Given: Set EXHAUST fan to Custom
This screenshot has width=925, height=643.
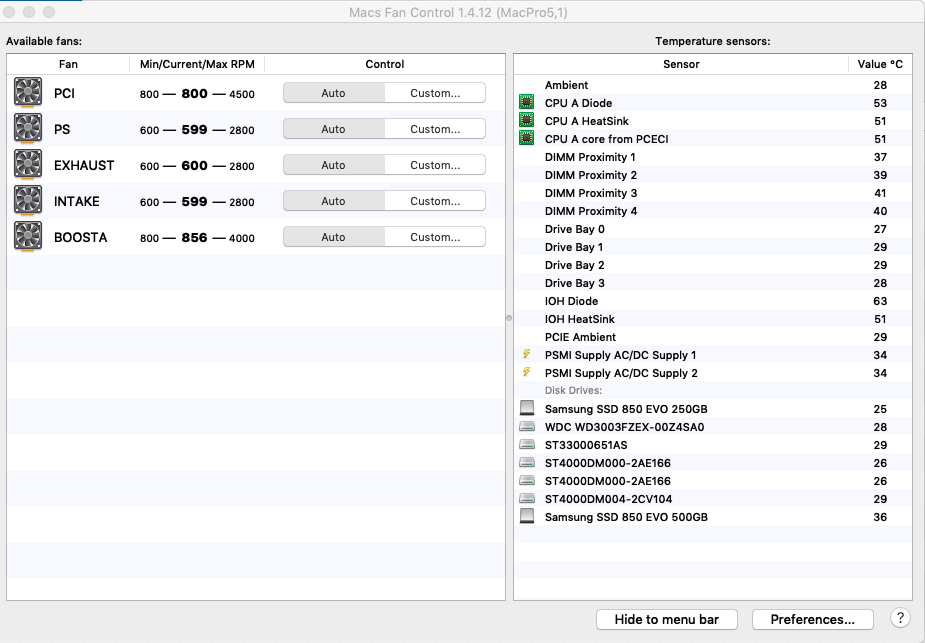Looking at the screenshot, I should (x=435, y=165).
